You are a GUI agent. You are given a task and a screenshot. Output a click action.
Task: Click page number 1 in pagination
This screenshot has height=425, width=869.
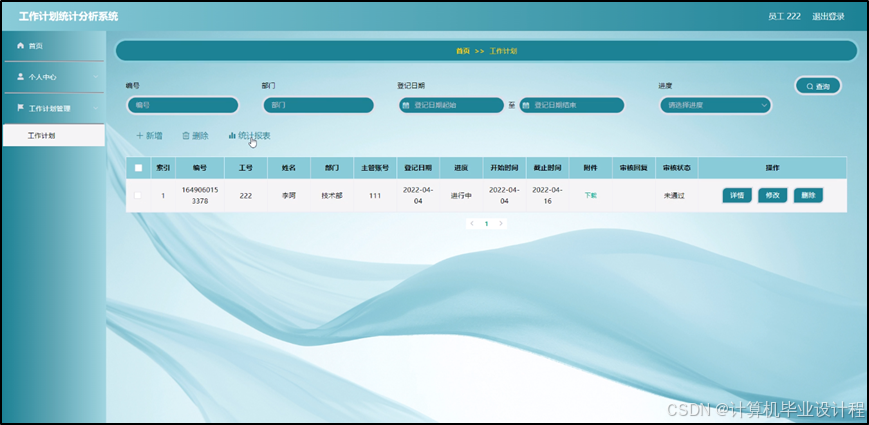[x=487, y=224]
